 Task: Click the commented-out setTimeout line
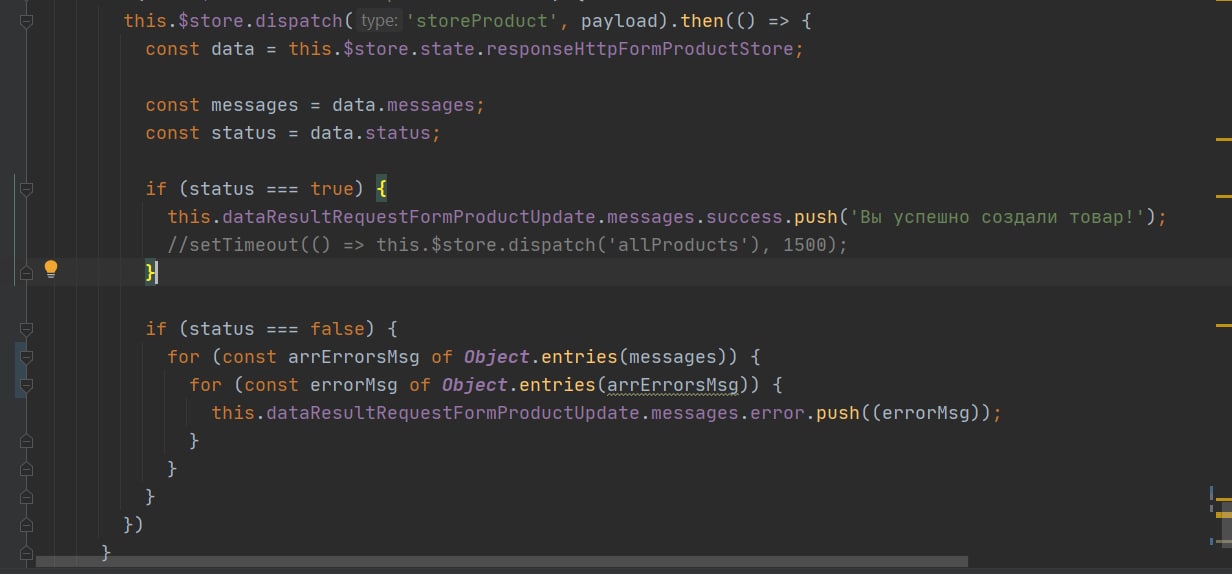pyautogui.click(x=507, y=244)
